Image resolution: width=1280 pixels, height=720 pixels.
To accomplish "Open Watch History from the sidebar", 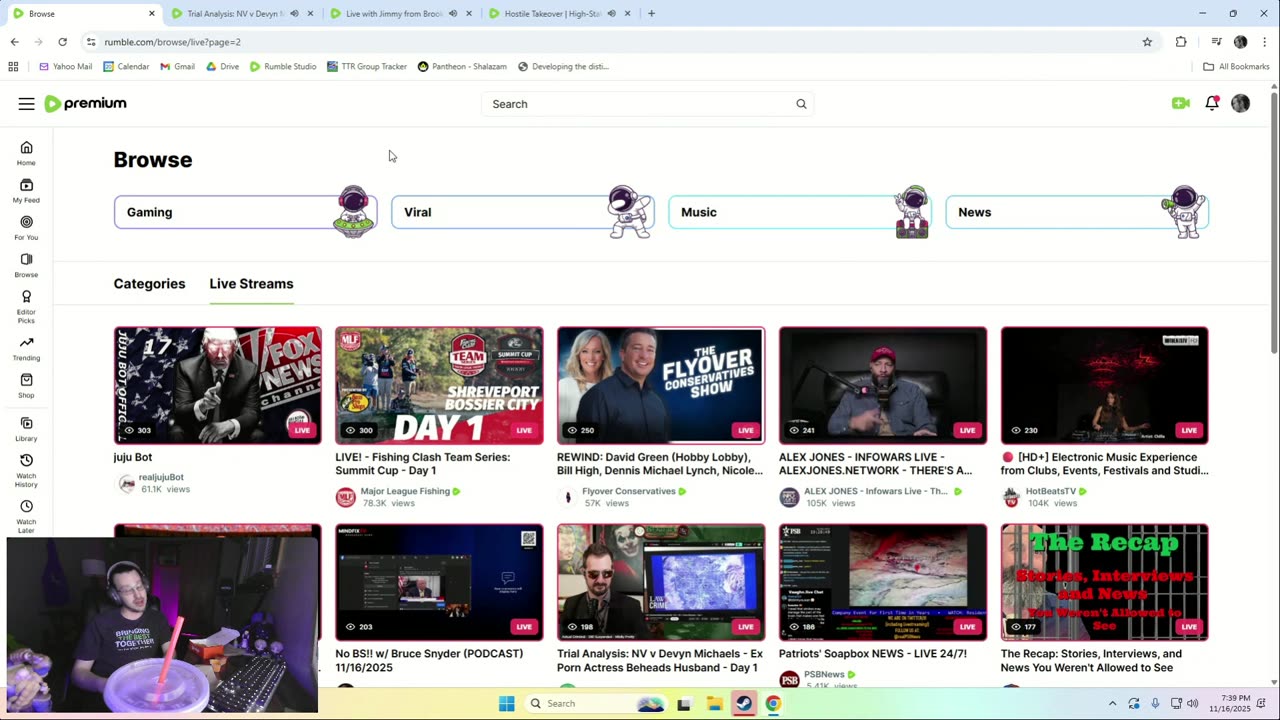I will [26, 470].
